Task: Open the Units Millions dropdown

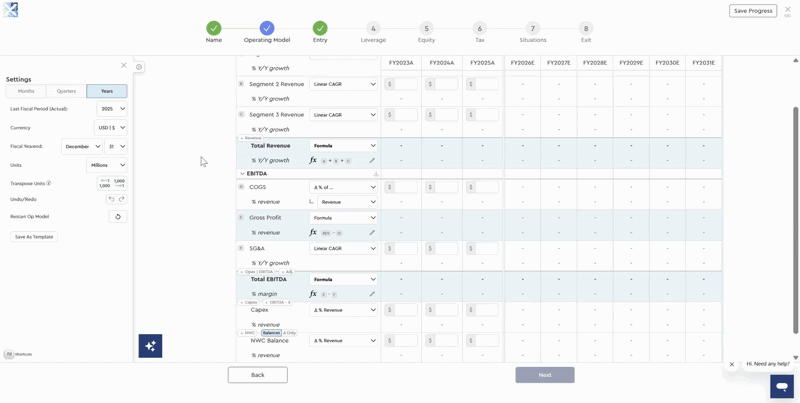Action: (107, 165)
